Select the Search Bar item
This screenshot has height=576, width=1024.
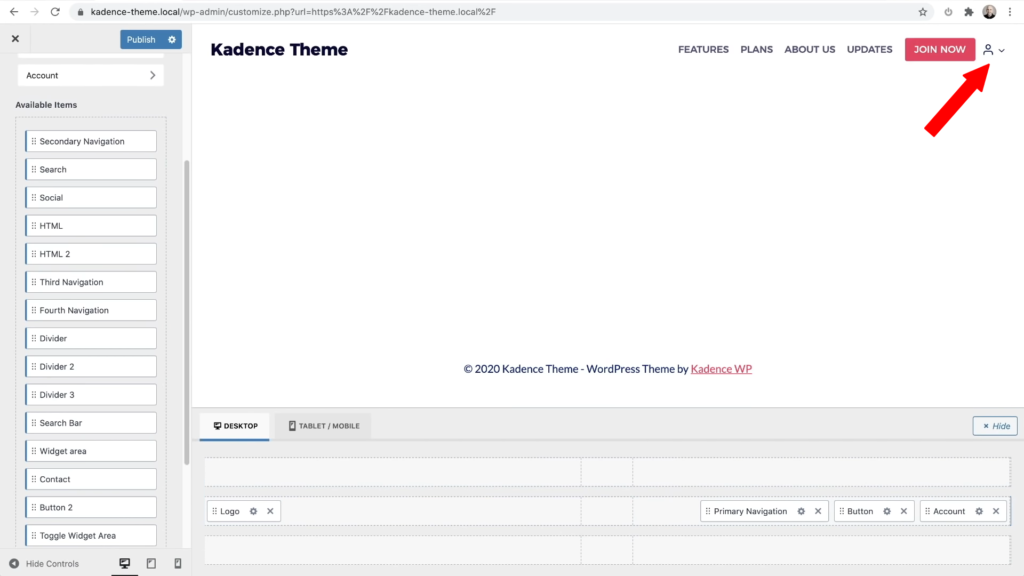tap(91, 423)
